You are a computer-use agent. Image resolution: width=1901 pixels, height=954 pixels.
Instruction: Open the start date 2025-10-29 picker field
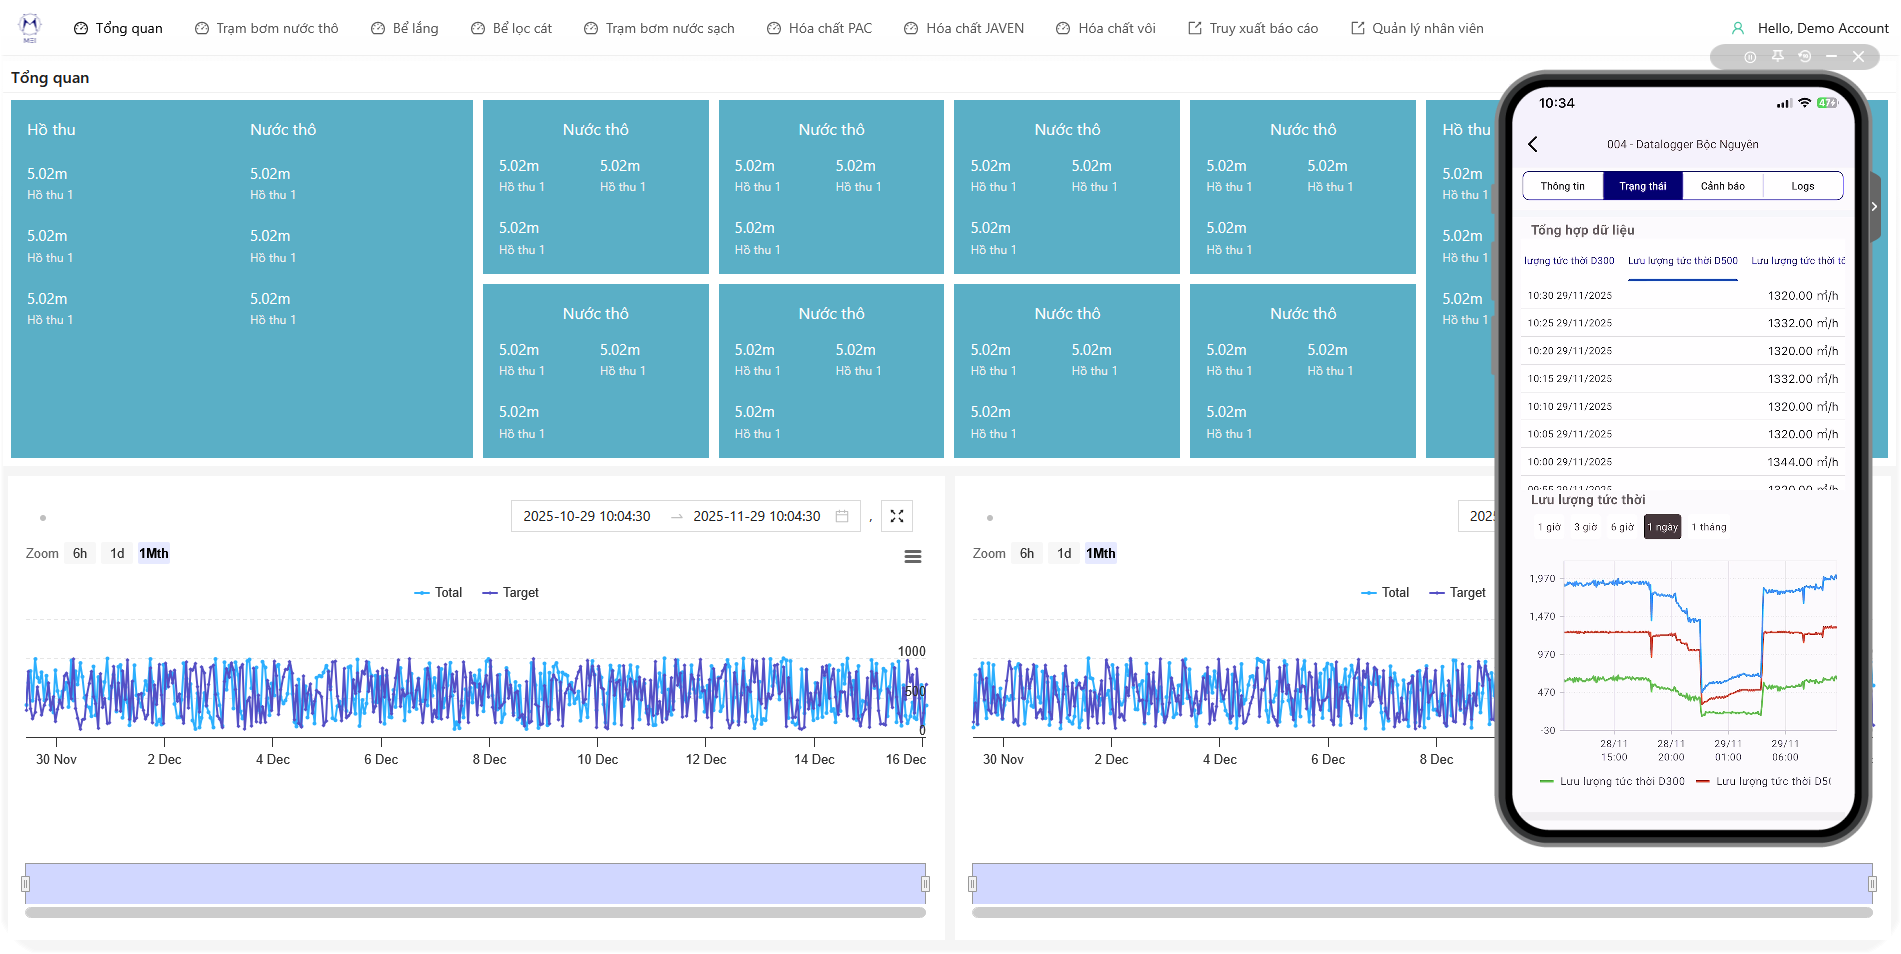point(587,516)
